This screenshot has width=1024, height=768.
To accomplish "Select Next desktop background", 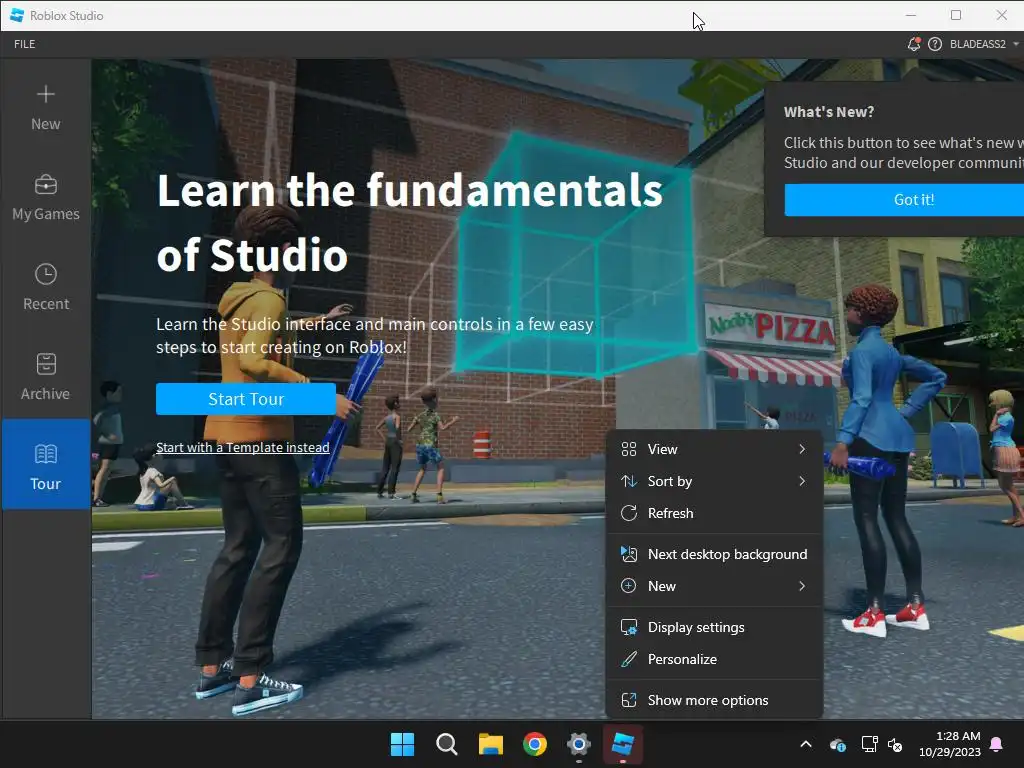I will (x=714, y=554).
